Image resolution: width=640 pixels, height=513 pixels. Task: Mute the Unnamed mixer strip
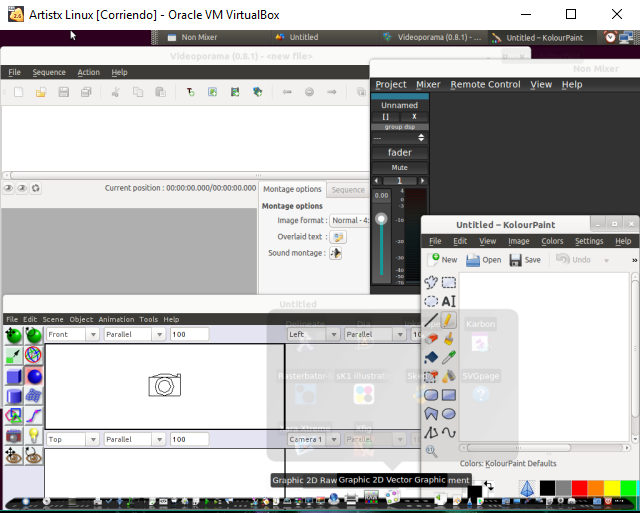(399, 167)
